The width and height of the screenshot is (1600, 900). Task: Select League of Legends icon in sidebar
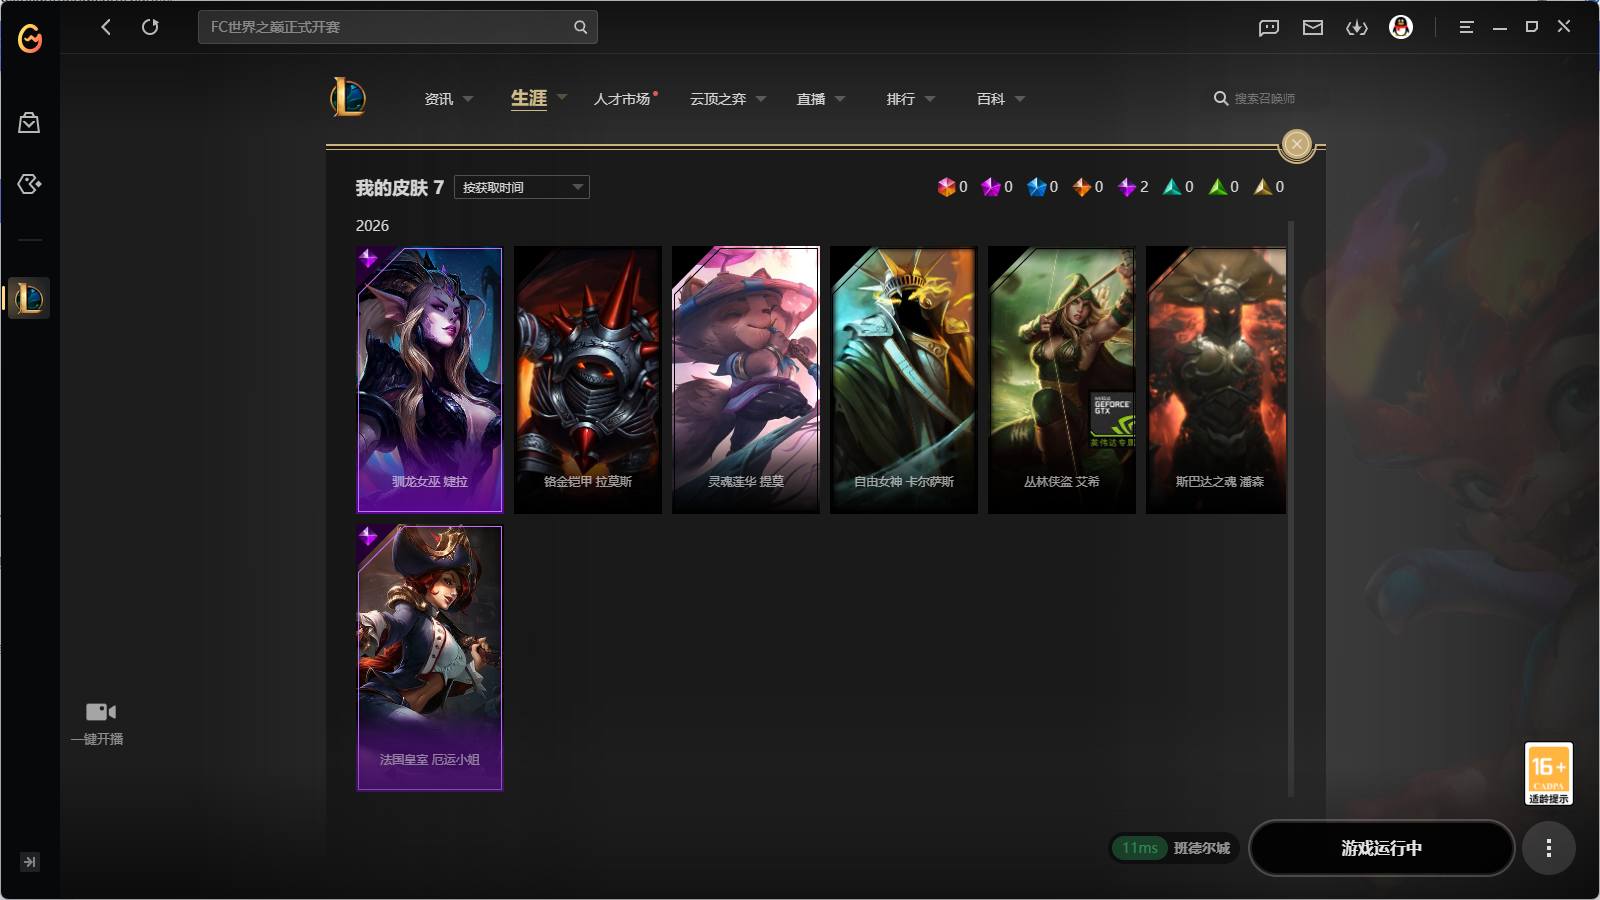click(x=29, y=298)
